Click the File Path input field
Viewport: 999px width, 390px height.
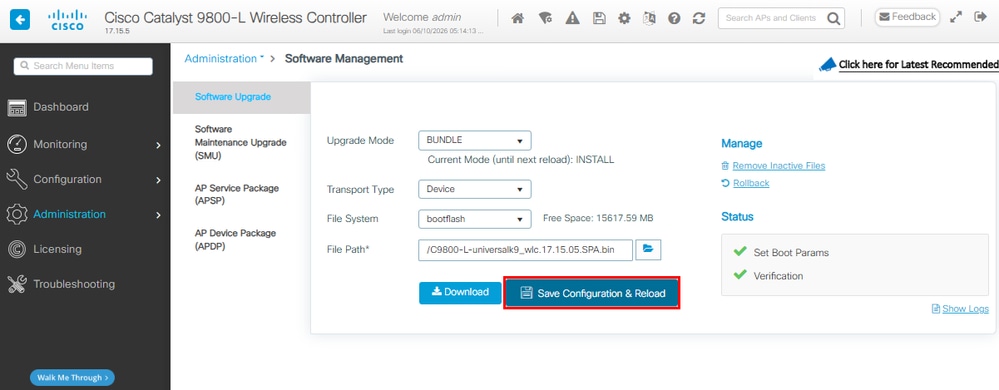coord(525,250)
